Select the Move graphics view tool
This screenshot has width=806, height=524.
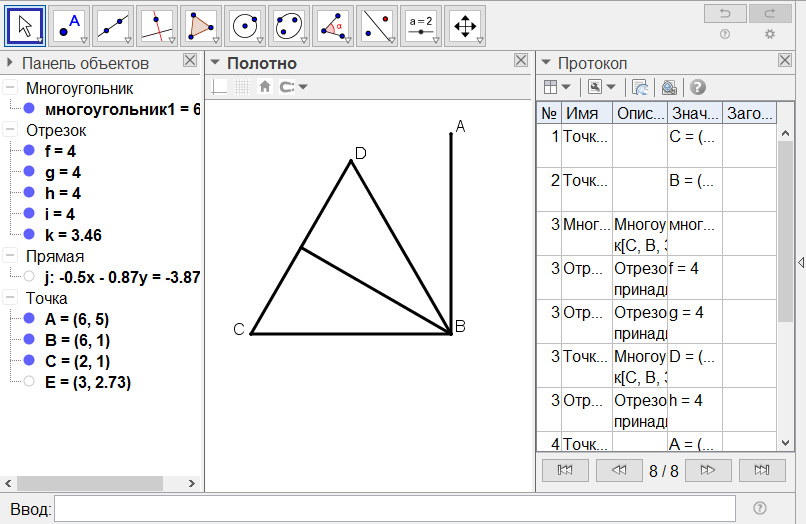(465, 26)
